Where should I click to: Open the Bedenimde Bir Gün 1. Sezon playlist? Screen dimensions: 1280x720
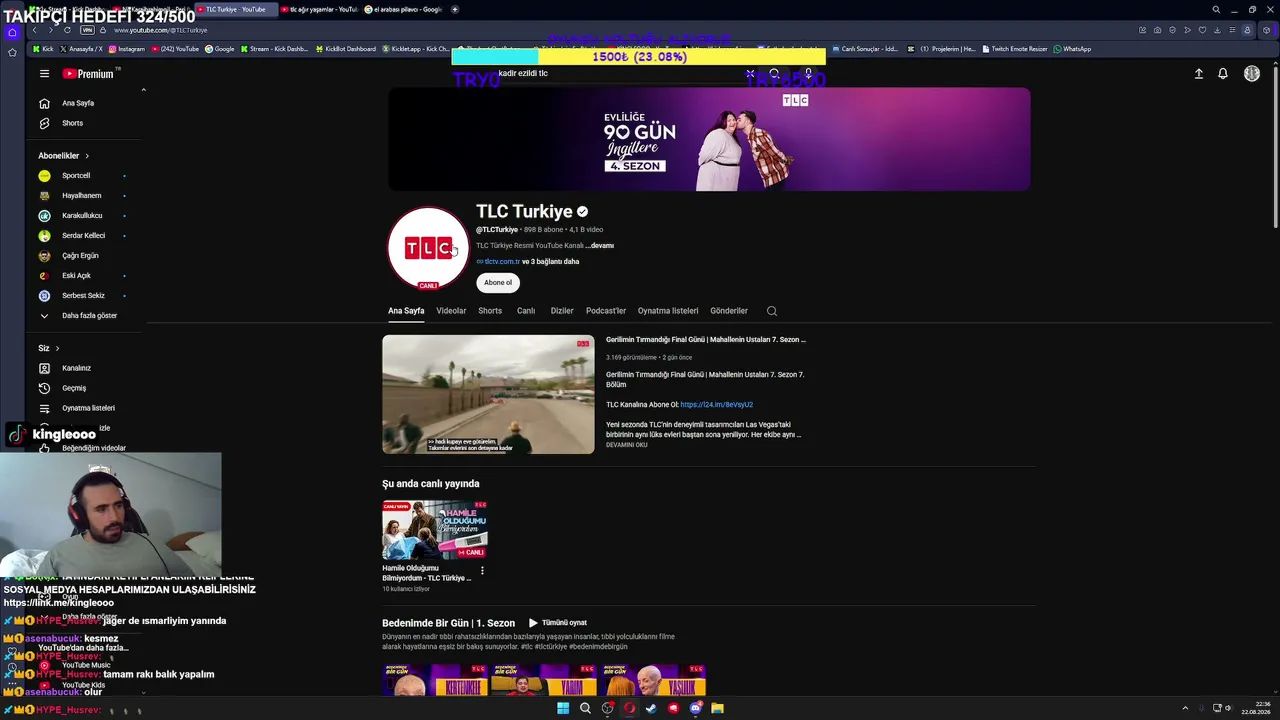(448, 623)
